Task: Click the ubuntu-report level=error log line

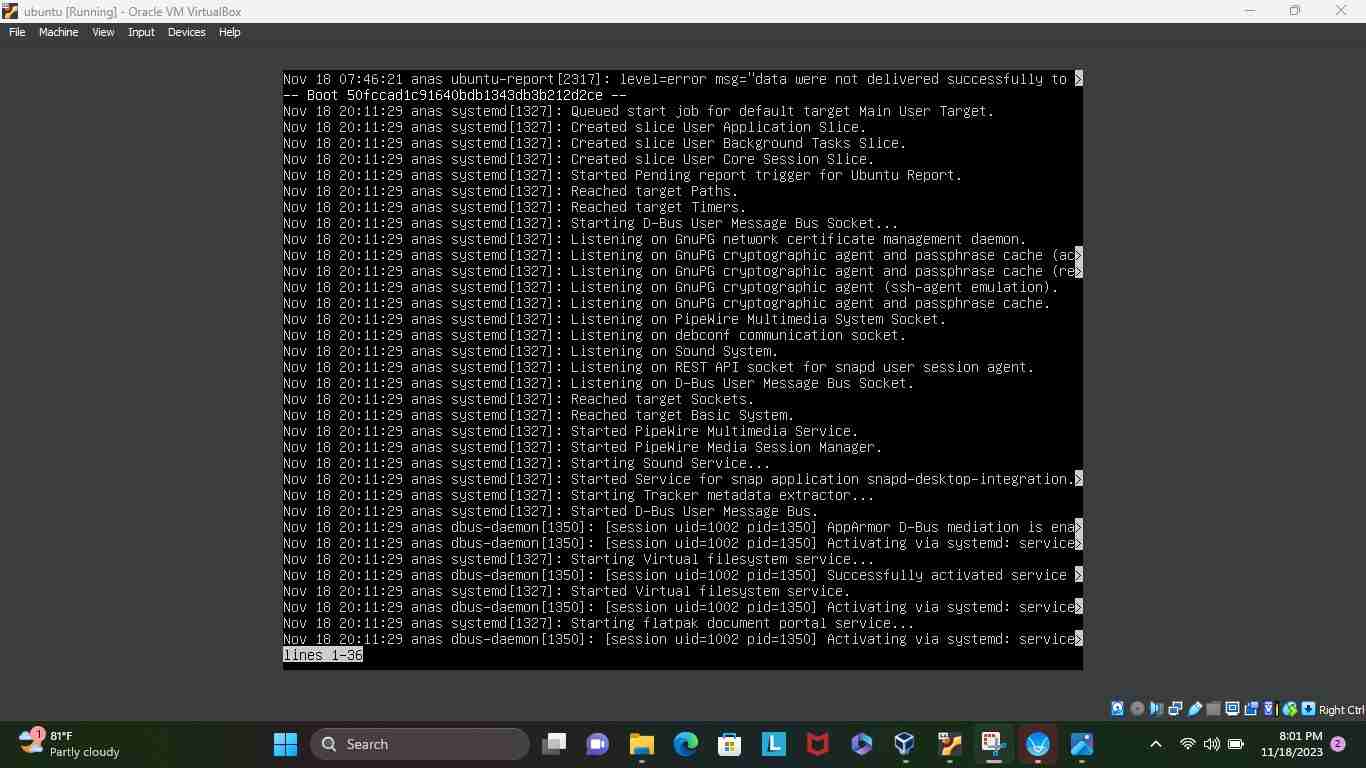Action: [683, 79]
